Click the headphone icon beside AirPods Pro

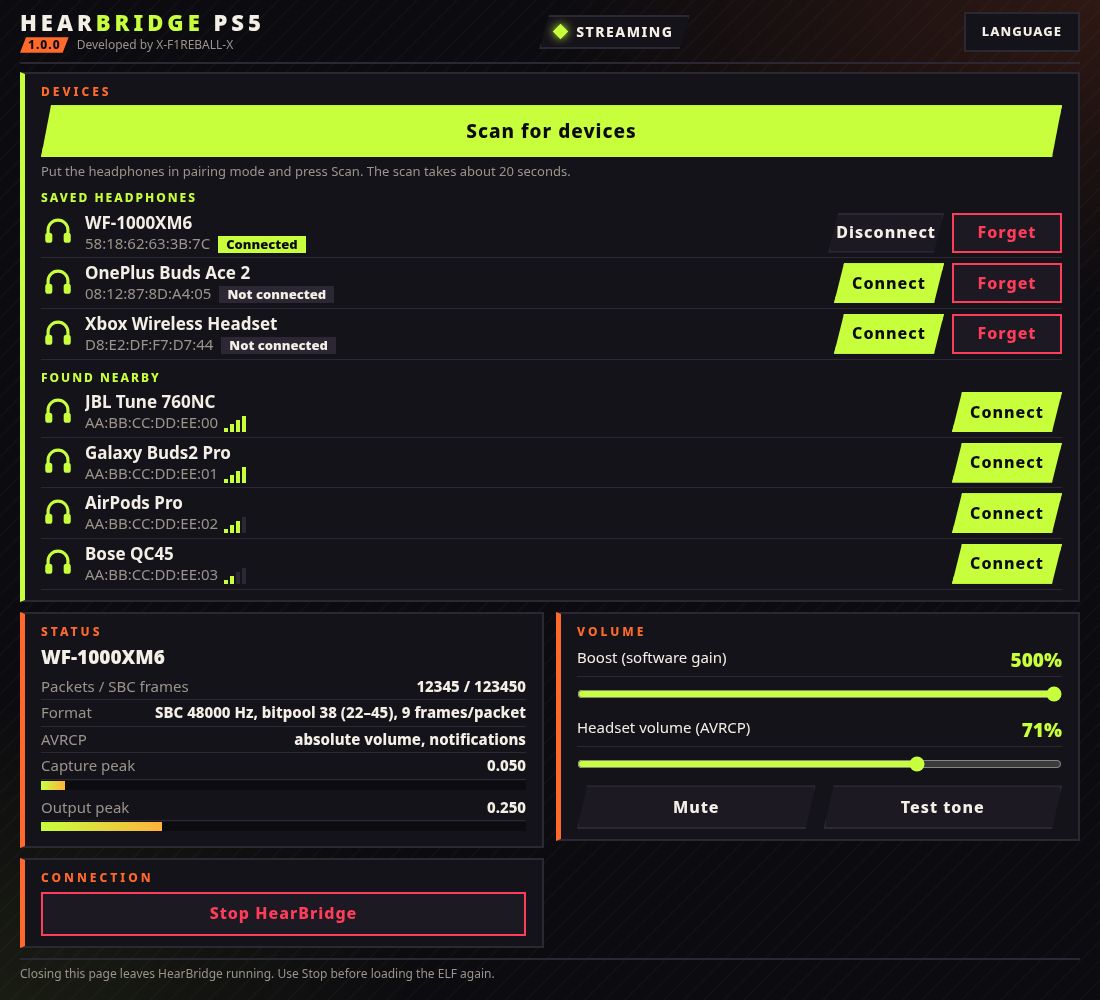tap(58, 512)
